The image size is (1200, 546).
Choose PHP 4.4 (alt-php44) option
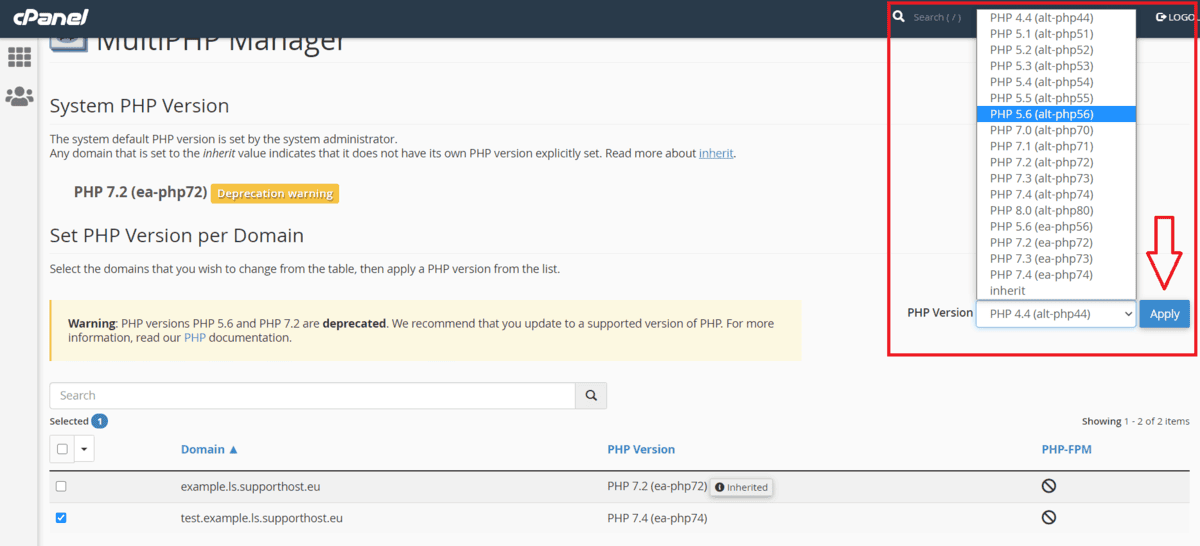[1056, 17]
